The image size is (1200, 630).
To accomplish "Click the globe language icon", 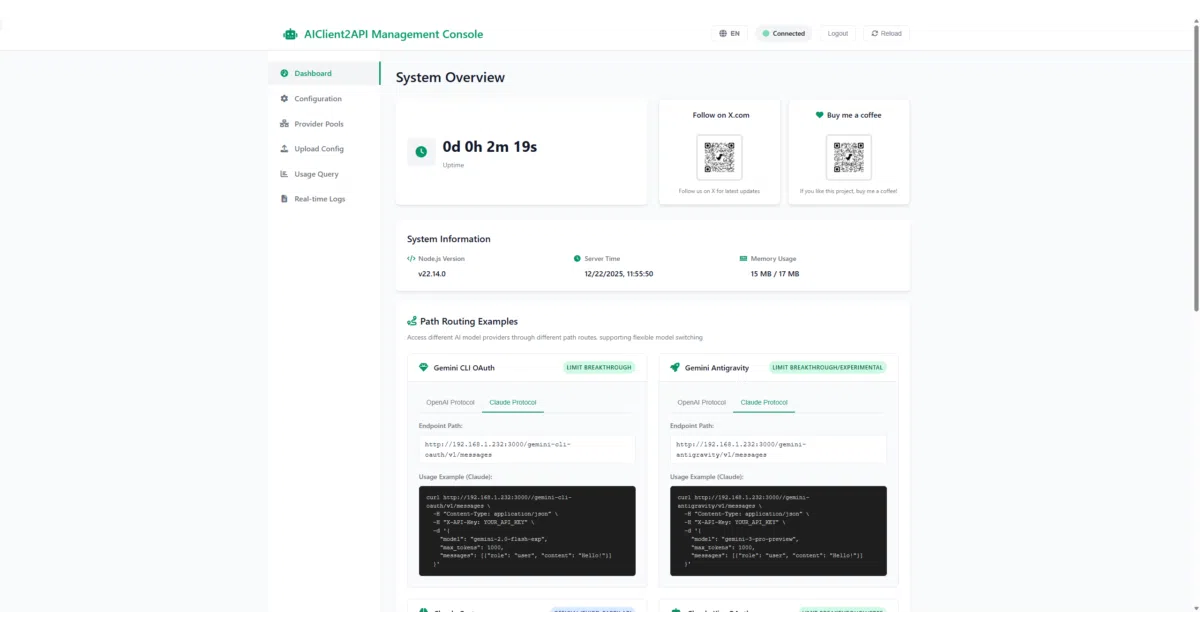I will (x=723, y=34).
